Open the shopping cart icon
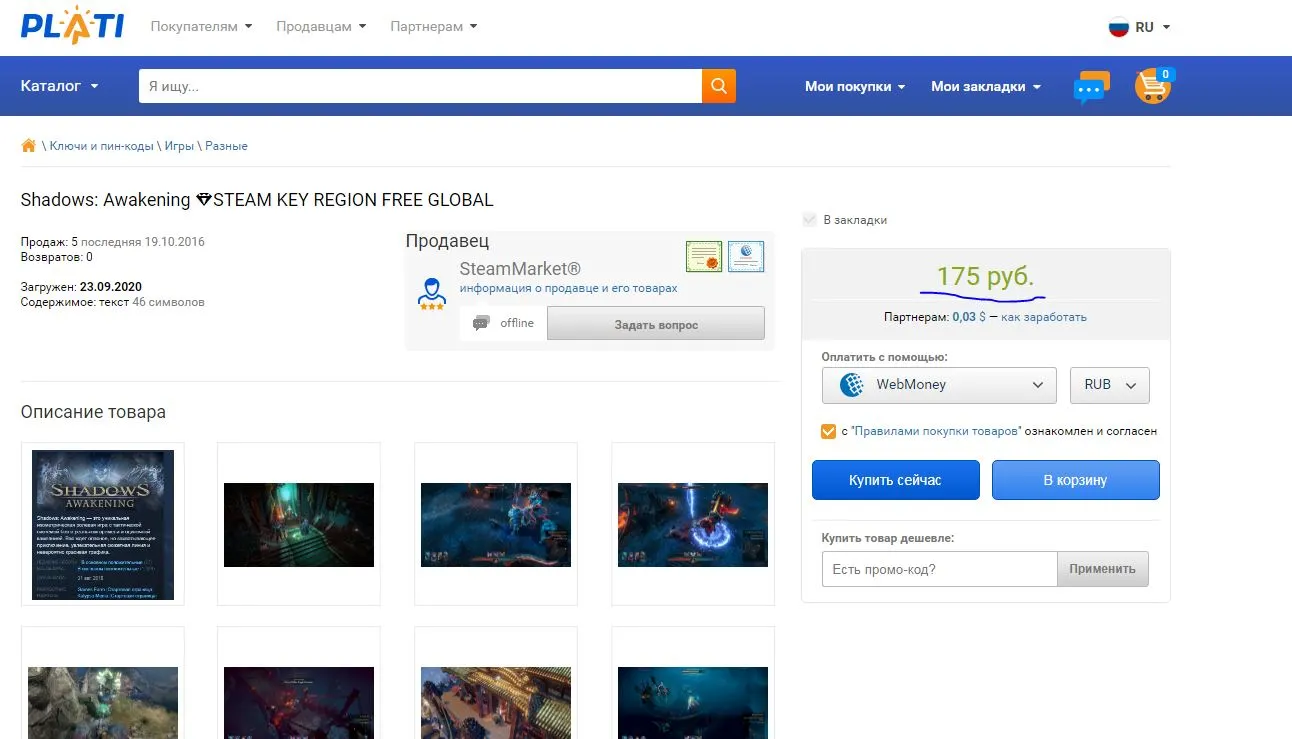This screenshot has height=739, width=1292. pyautogui.click(x=1153, y=86)
